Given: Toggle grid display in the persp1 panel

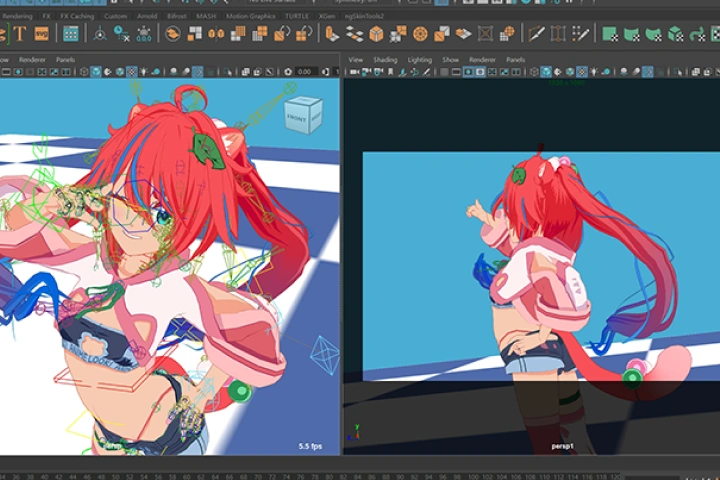Looking at the screenshot, I should click(444, 72).
